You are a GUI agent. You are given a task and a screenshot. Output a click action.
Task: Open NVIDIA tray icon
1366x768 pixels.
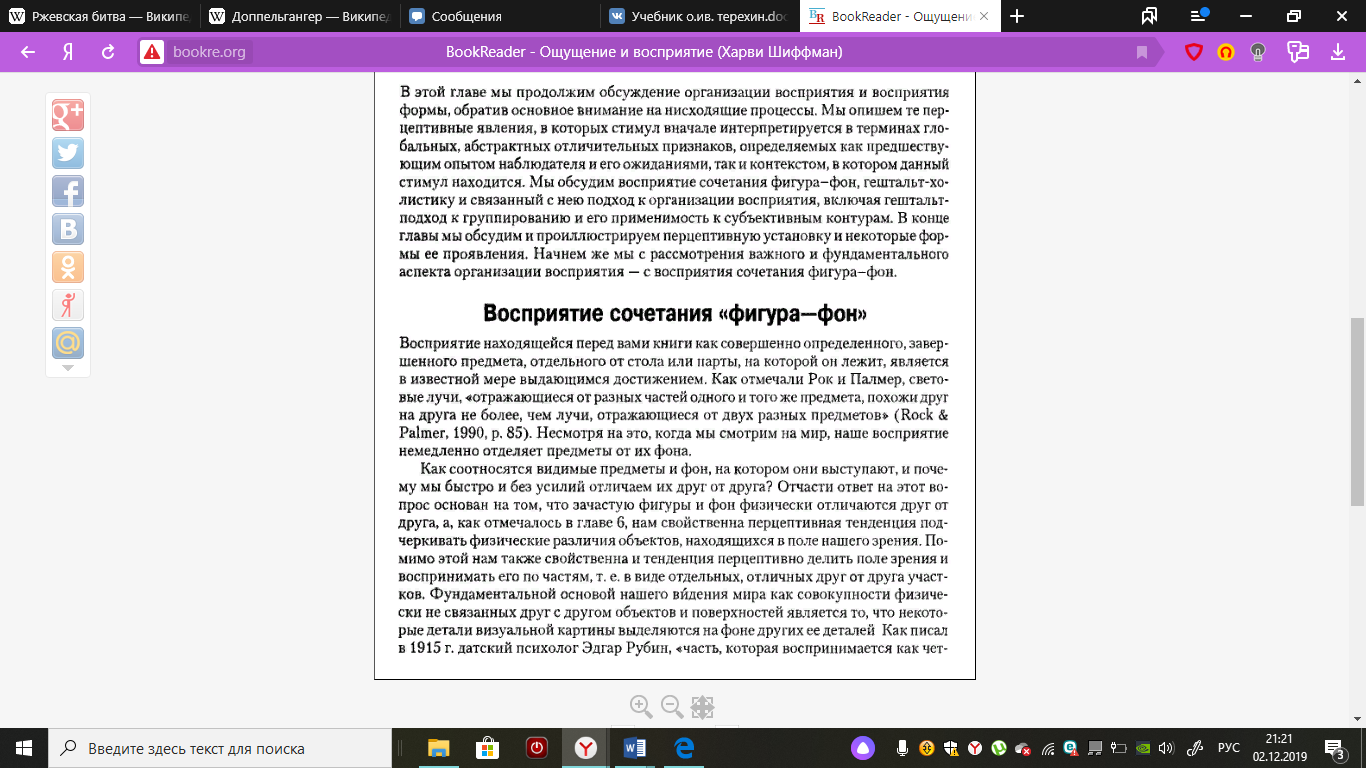pos(1142,748)
